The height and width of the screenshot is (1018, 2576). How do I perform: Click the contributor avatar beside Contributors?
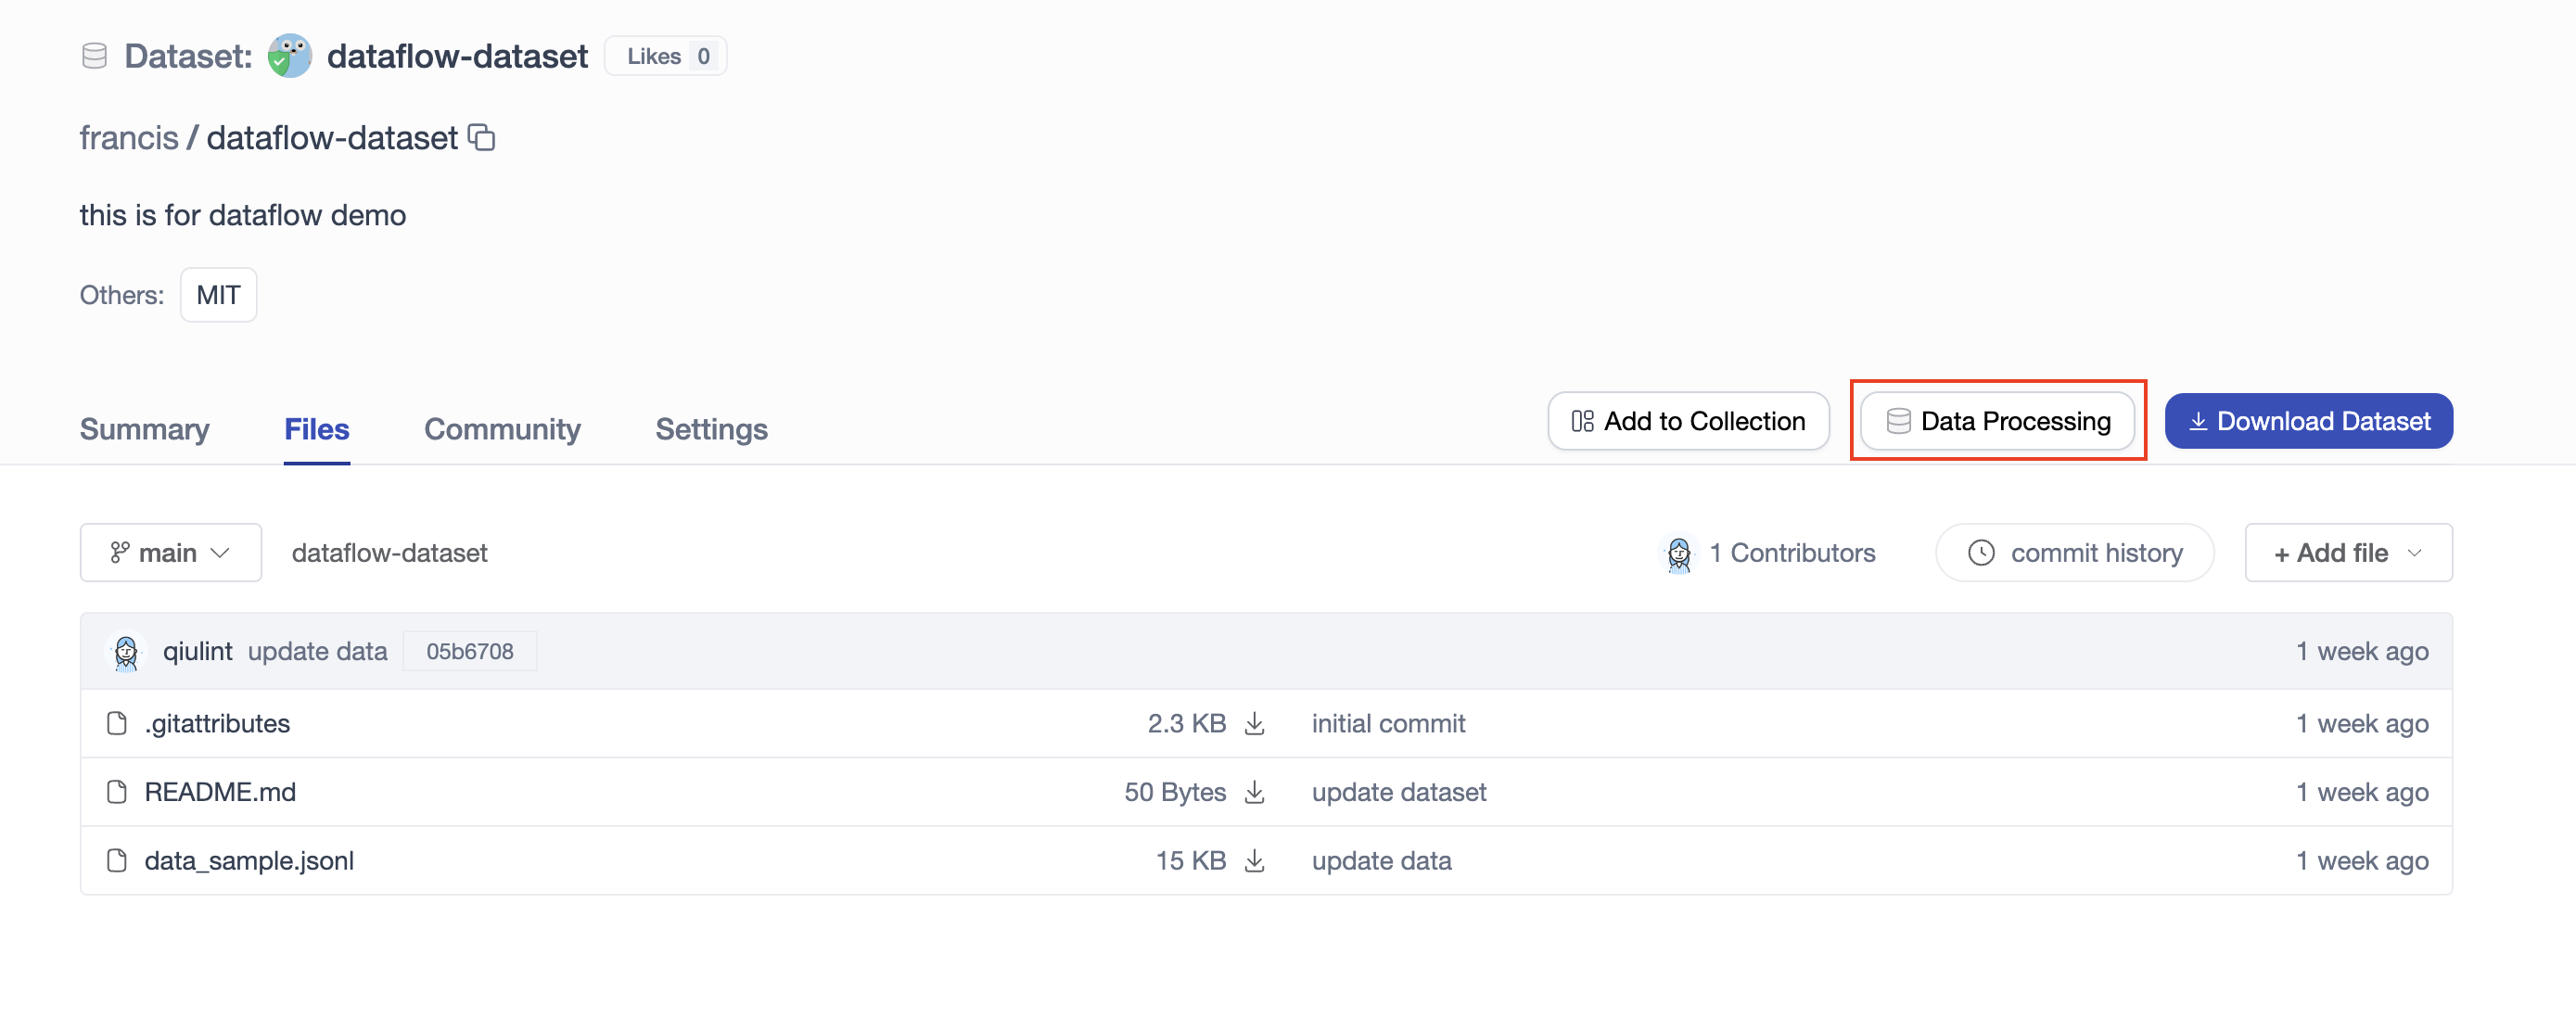(1678, 553)
